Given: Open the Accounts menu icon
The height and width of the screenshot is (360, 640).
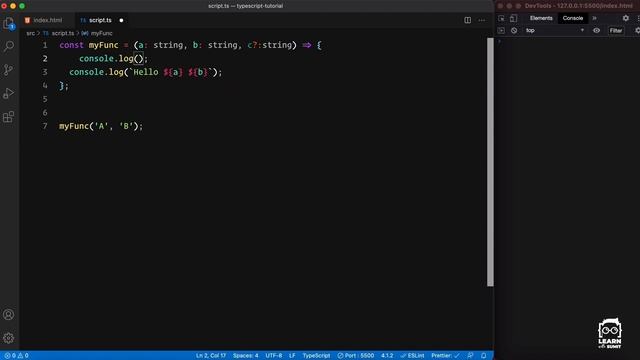Looking at the screenshot, I should click(x=9, y=314).
